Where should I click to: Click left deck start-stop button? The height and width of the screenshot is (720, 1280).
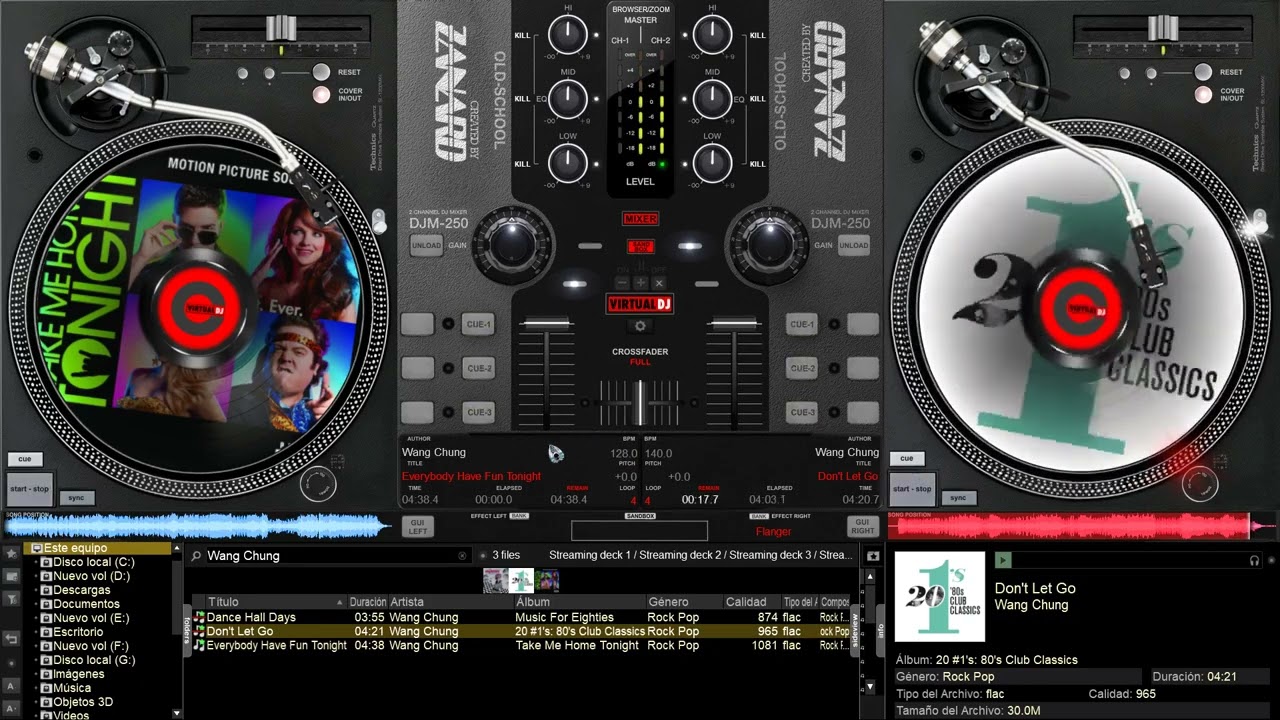coord(29,489)
